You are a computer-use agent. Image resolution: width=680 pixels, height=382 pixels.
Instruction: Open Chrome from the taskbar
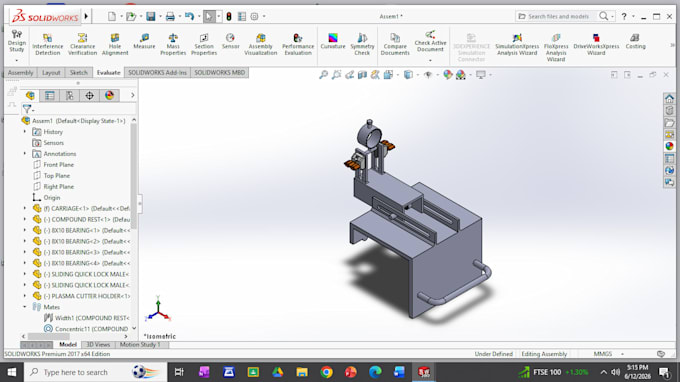[x=327, y=372]
